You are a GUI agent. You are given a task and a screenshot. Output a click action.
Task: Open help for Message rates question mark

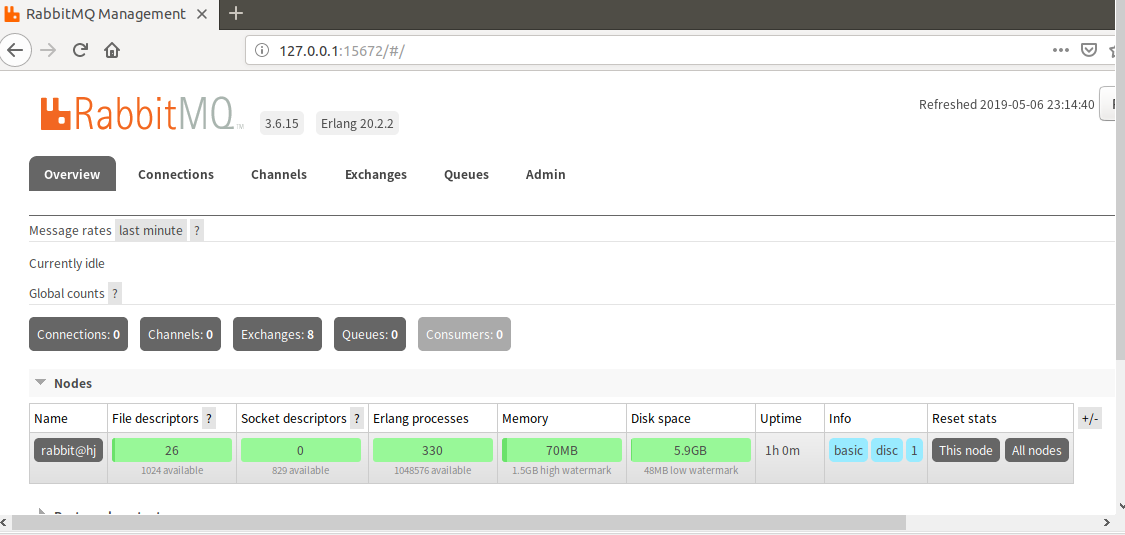pyautogui.click(x=197, y=231)
